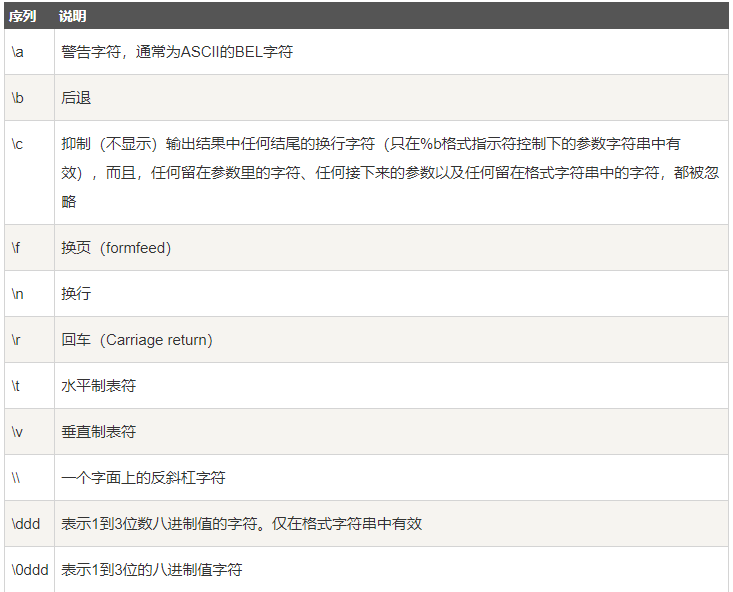The width and height of the screenshot is (733, 592).
Task: Click the description starting with 抑制（不显示）
Action: tap(390, 173)
